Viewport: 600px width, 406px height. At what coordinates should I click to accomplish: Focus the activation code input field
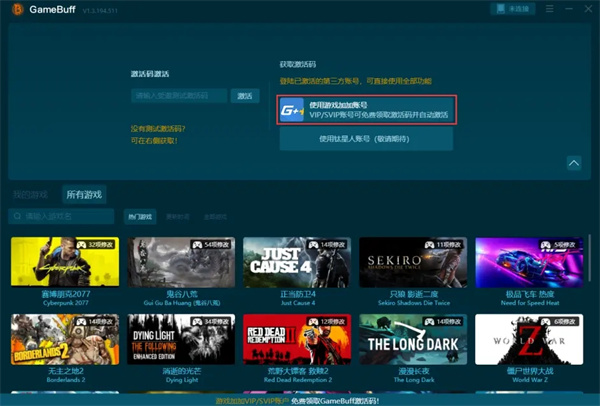[180, 96]
